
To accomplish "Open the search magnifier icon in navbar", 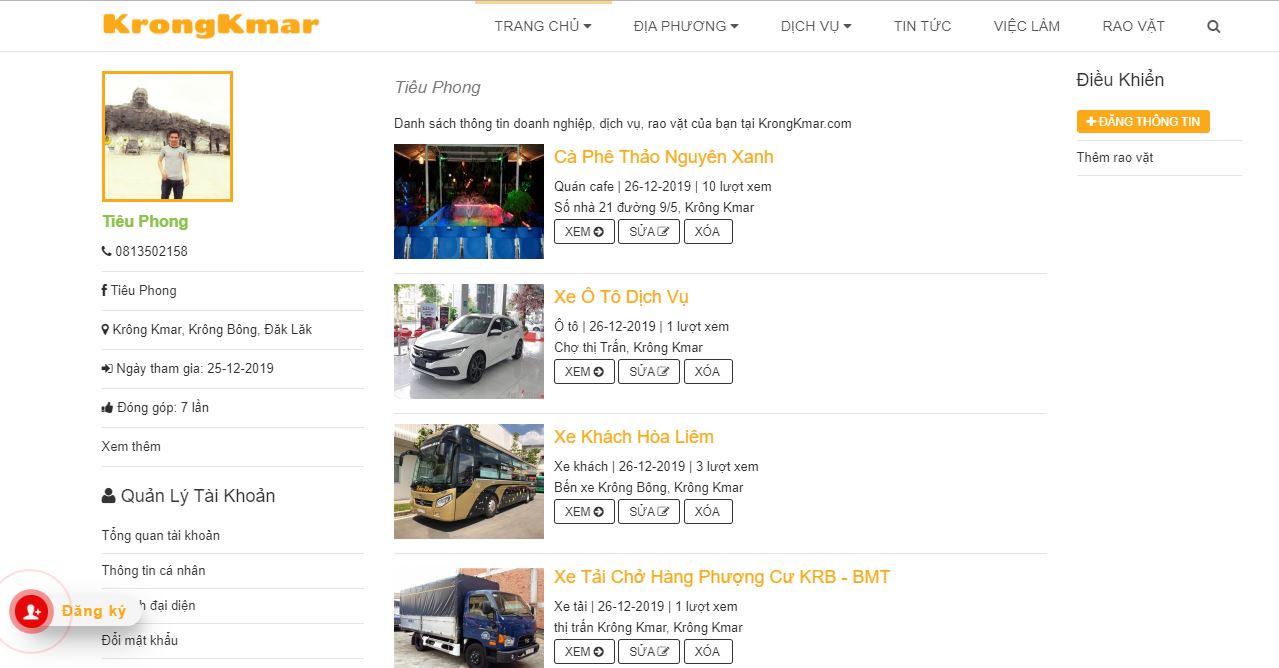I will [x=1214, y=27].
